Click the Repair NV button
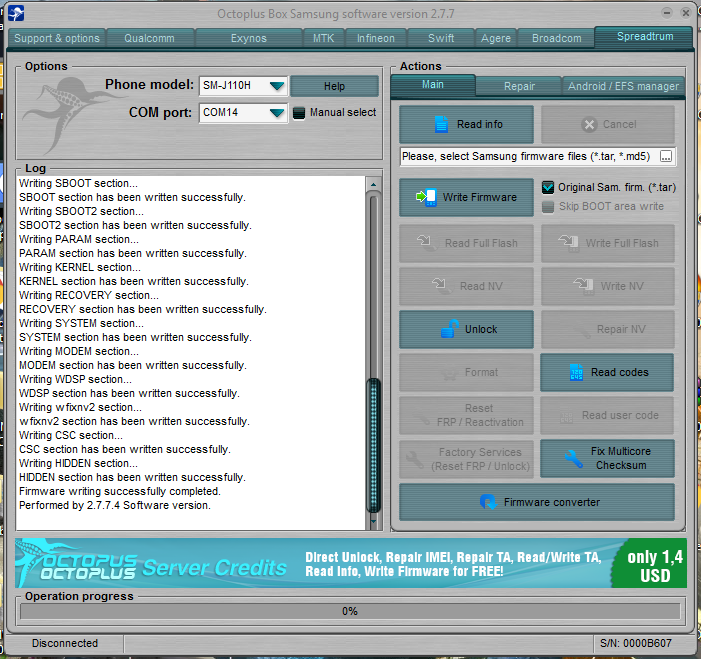This screenshot has height=659, width=701. point(607,329)
